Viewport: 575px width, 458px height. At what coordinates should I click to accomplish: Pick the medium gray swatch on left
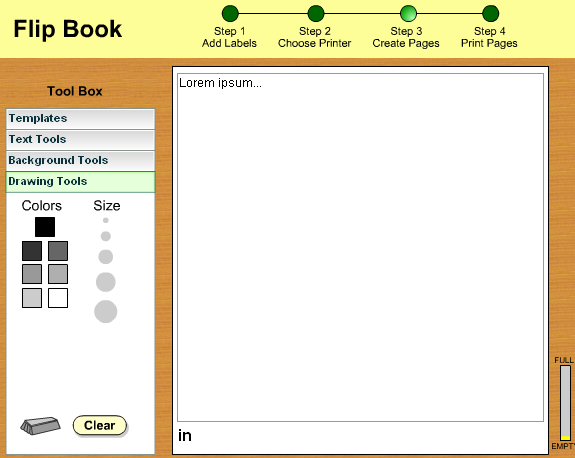tap(32, 274)
